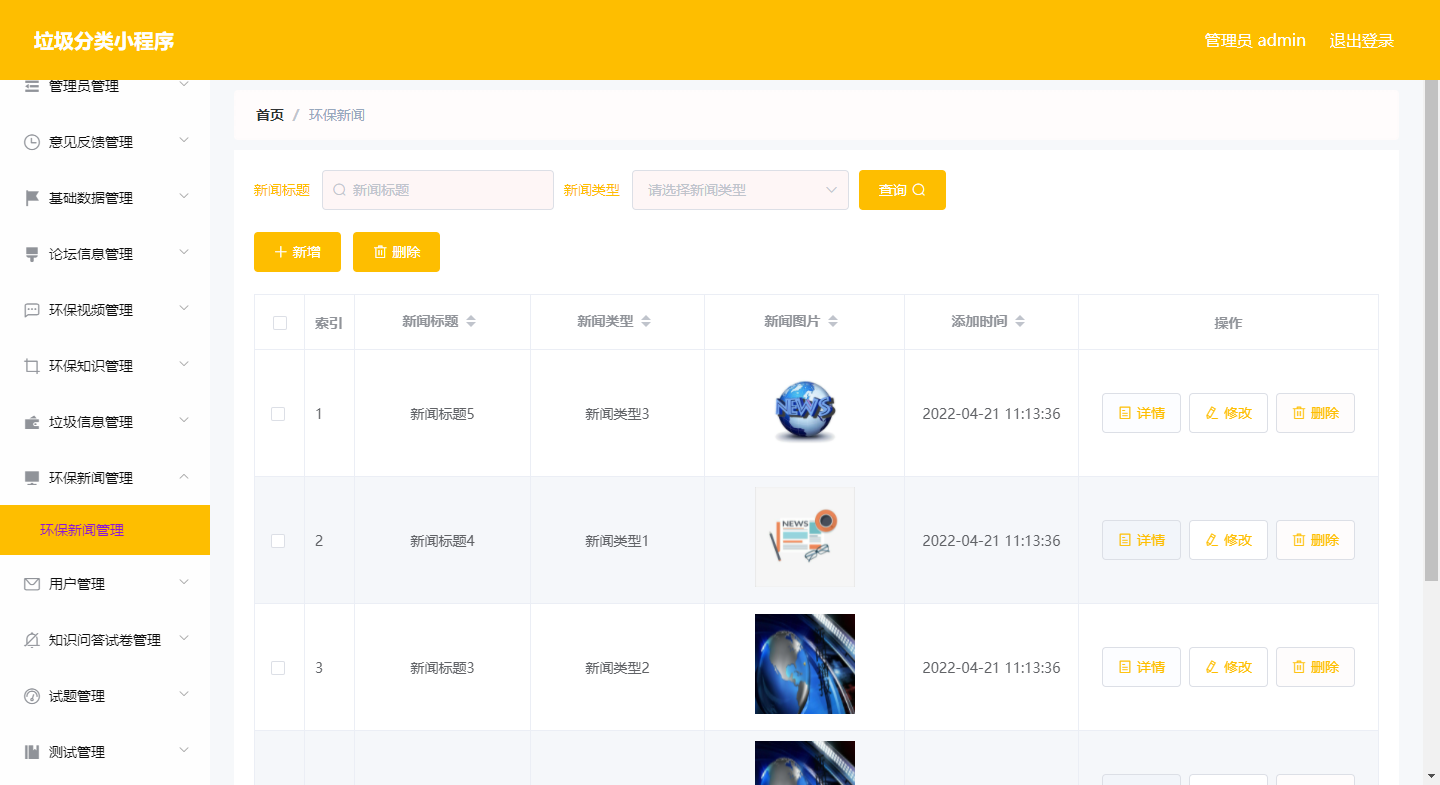Click 详情 button for 新闻标题3
1440x785 pixels.
pos(1141,667)
